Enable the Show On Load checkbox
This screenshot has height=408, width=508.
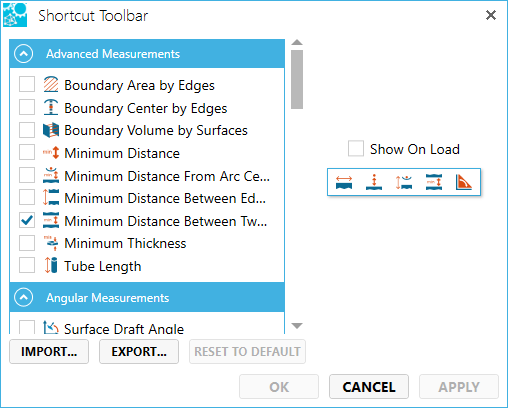(356, 149)
